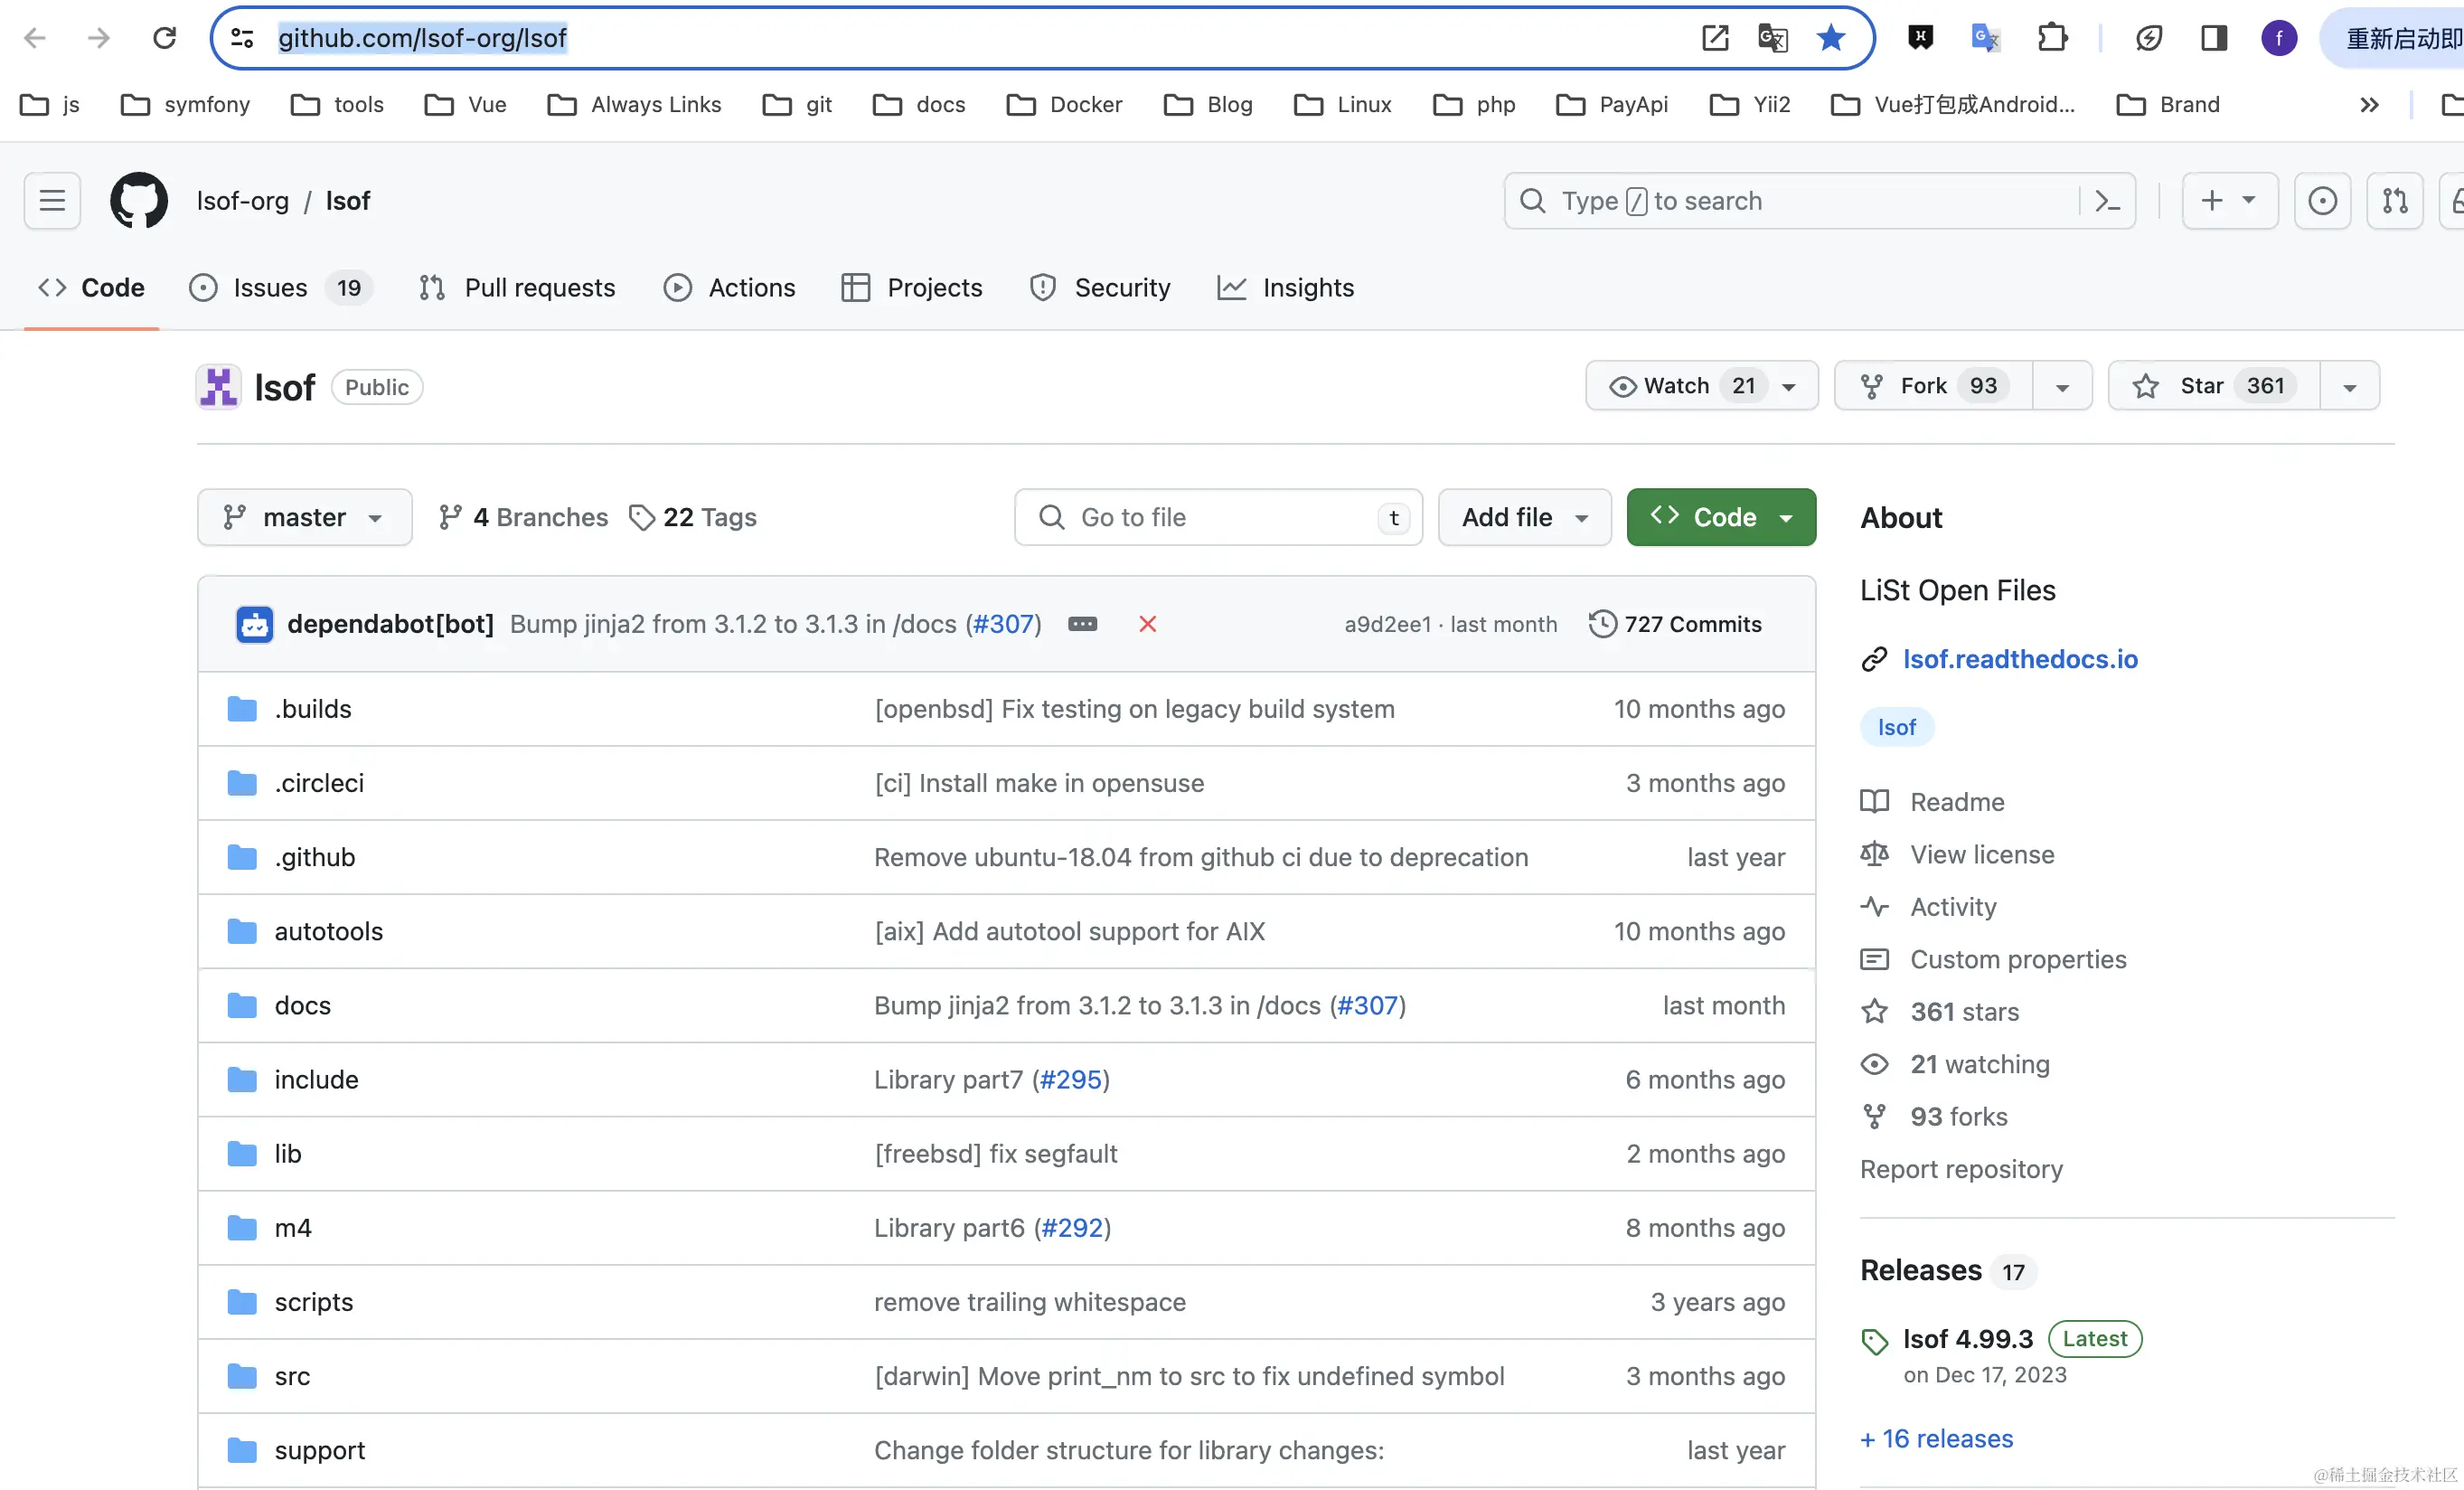Click the browser reload icon
The image size is (2464, 1490).
(x=164, y=38)
